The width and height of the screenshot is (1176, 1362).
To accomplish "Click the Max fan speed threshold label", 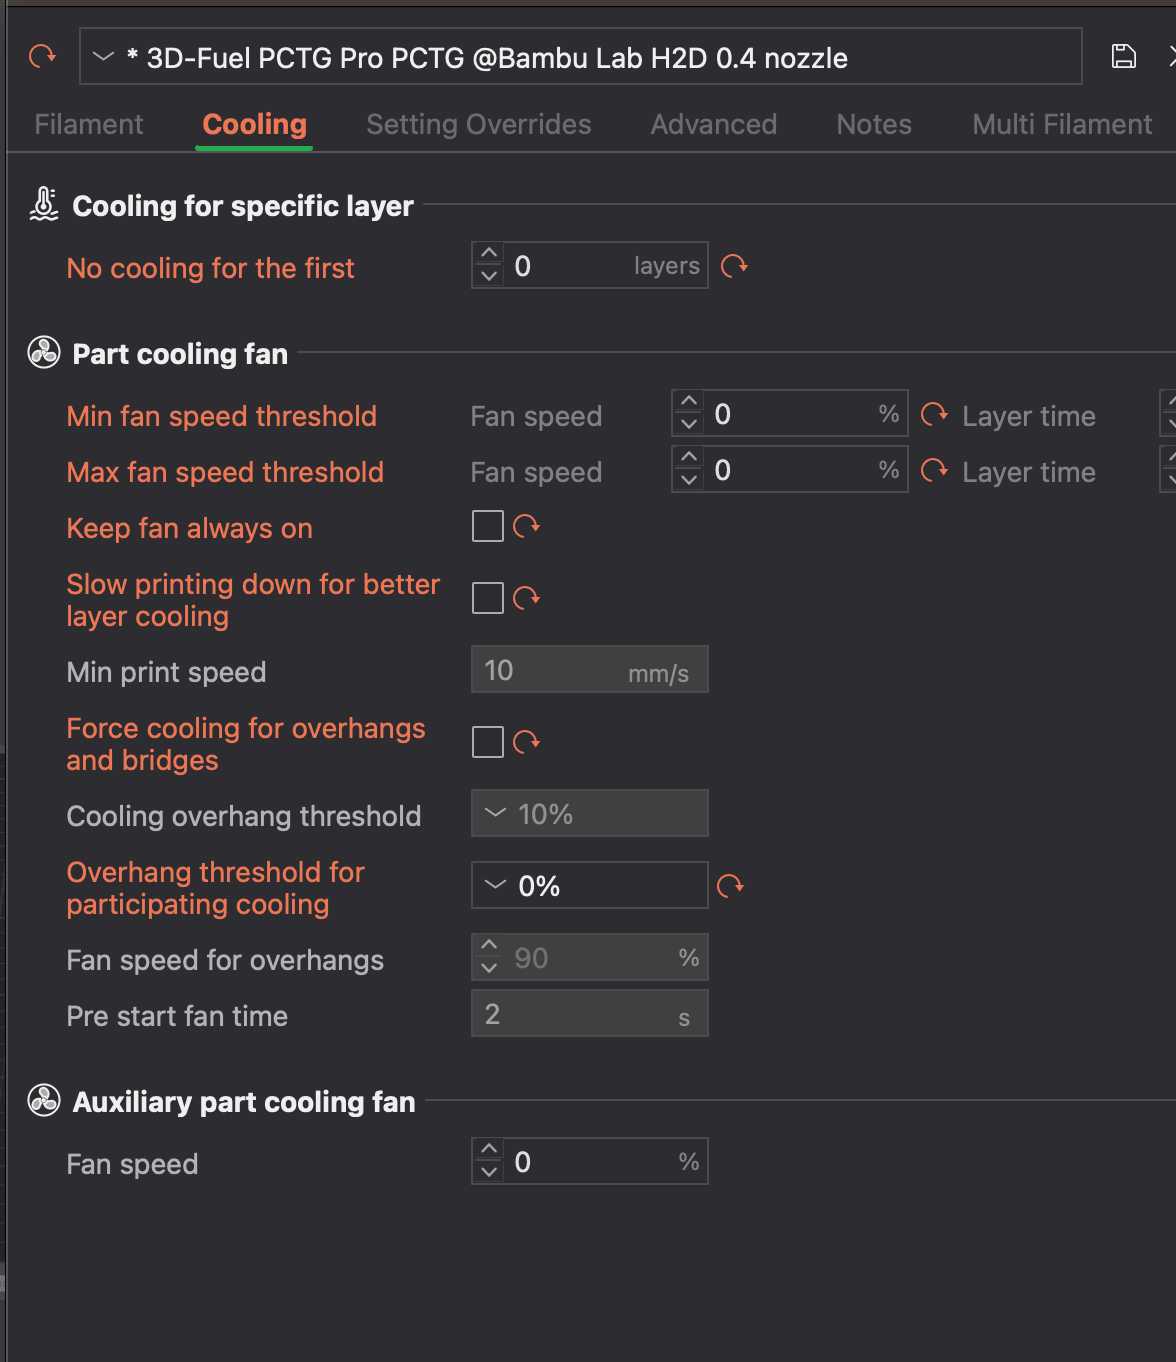I will tap(225, 472).
